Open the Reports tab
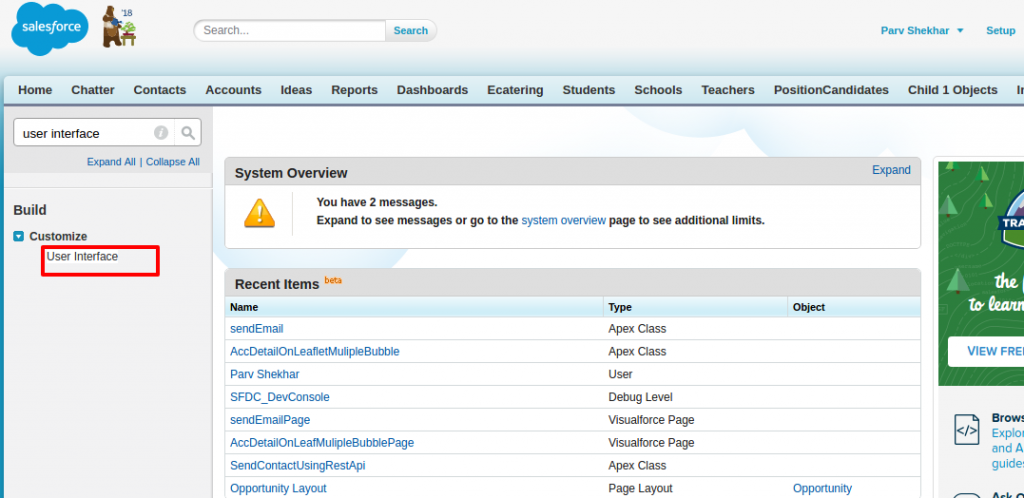Viewport: 1024px width, 498px height. coord(355,90)
